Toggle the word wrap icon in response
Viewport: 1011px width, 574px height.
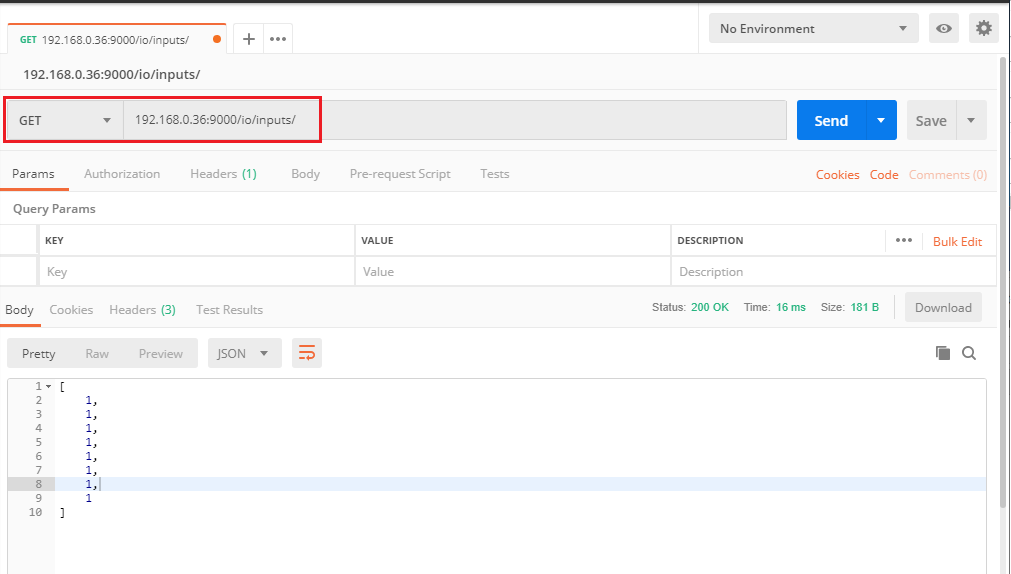307,353
